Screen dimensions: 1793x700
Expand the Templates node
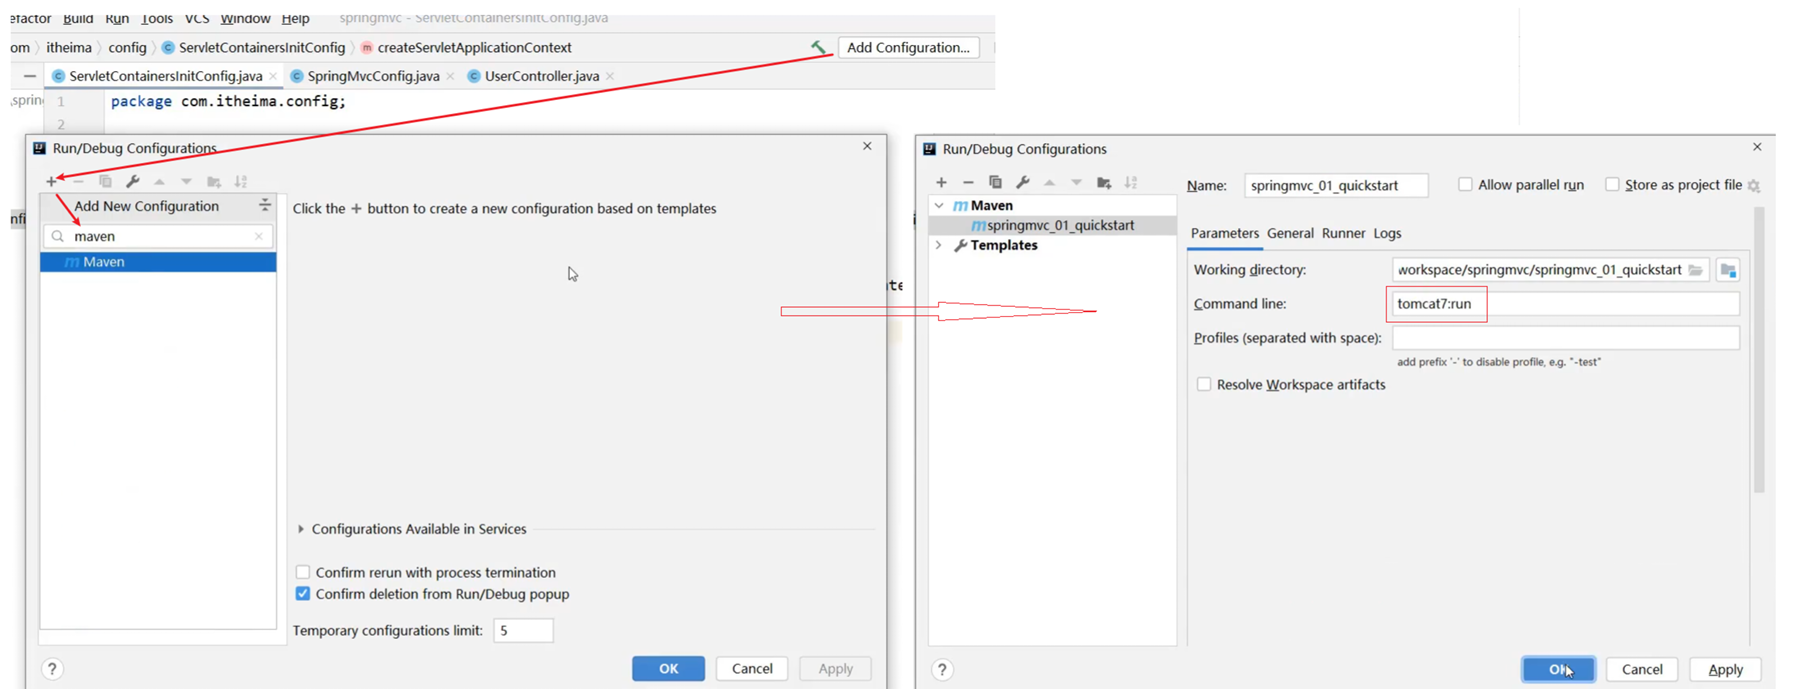tap(939, 245)
